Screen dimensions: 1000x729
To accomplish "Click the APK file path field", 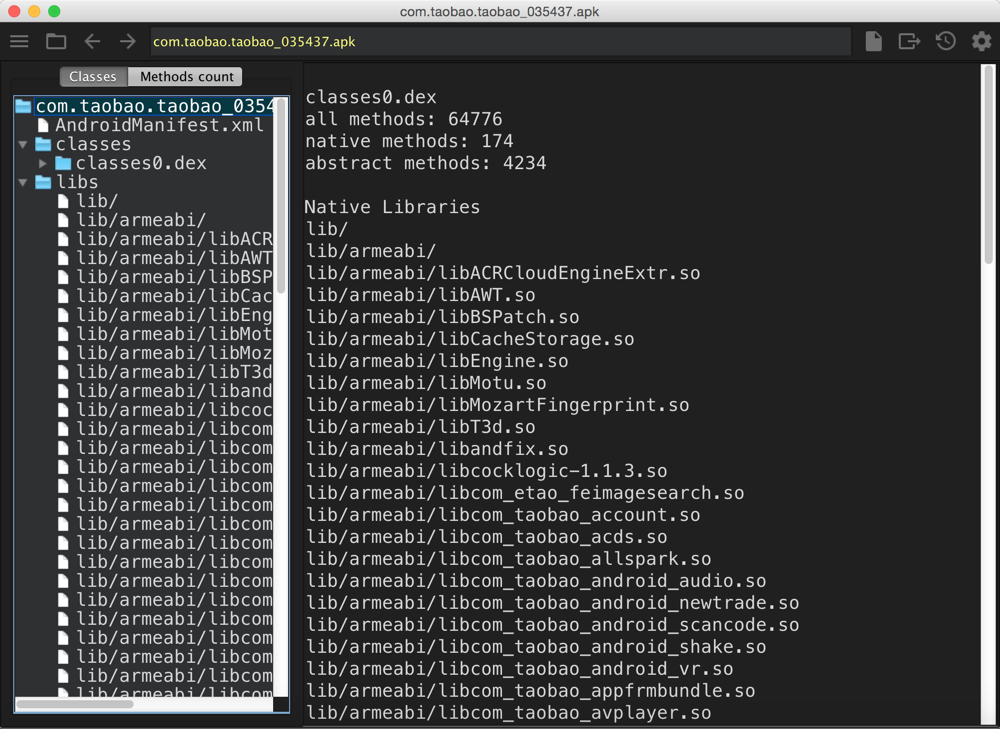I will point(500,42).
